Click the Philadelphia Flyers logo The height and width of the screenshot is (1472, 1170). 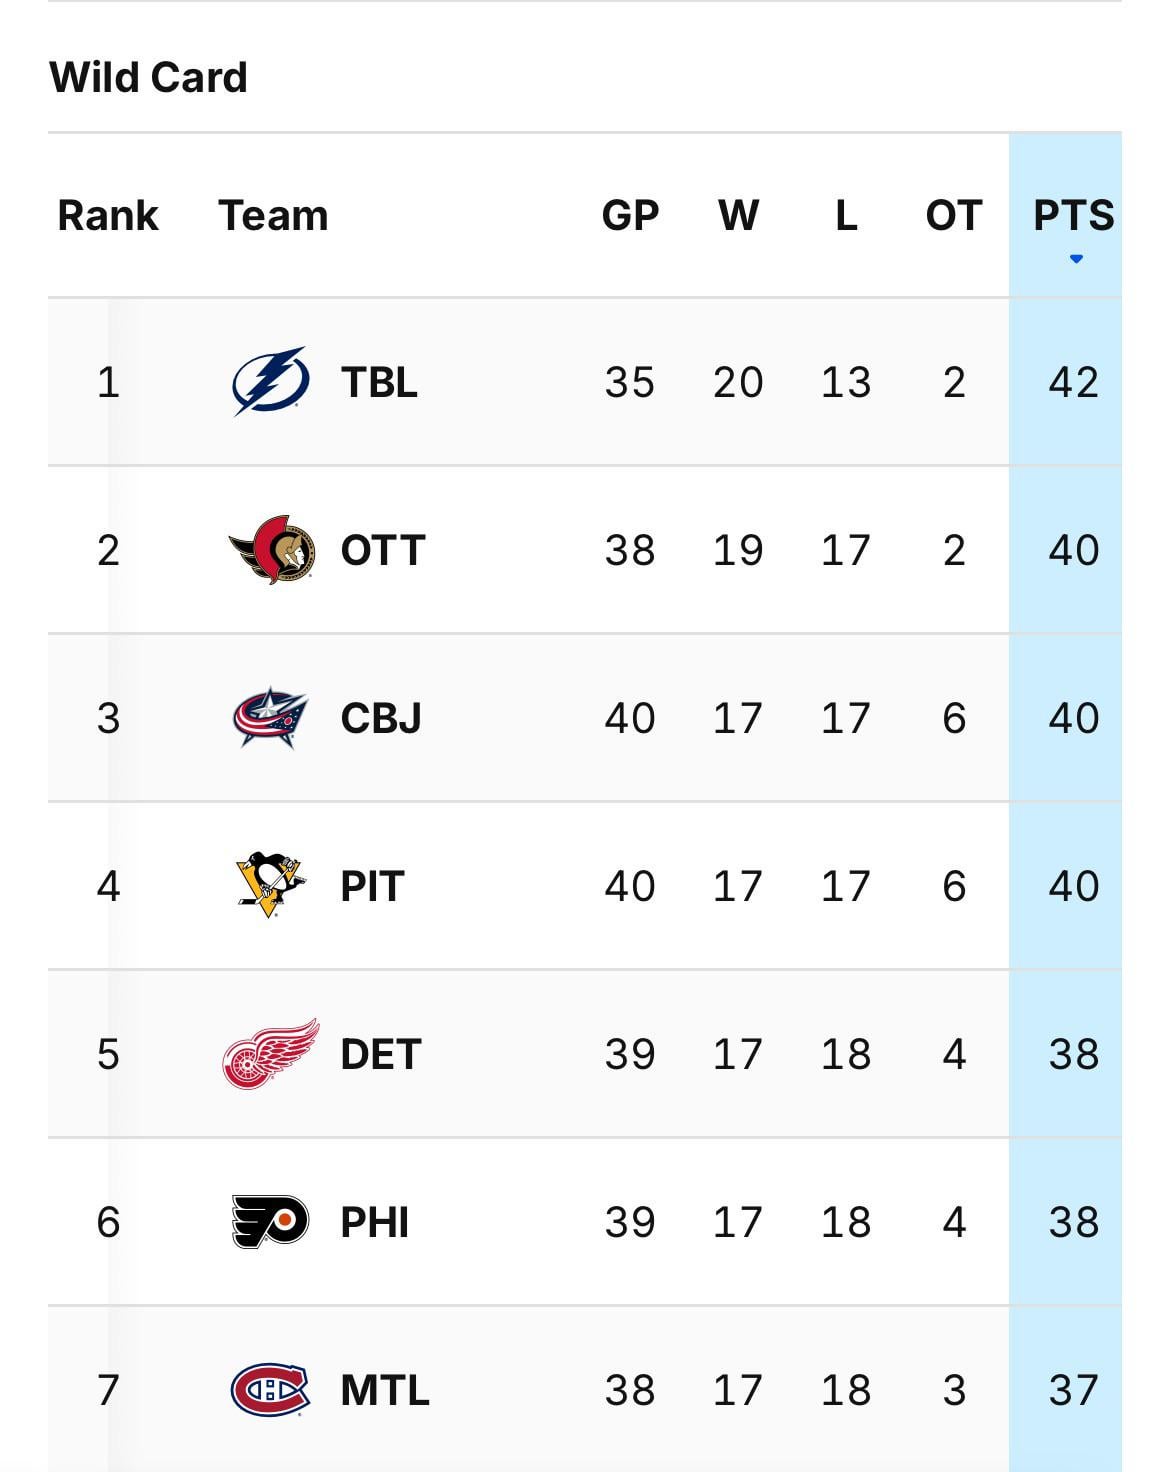(270, 1221)
